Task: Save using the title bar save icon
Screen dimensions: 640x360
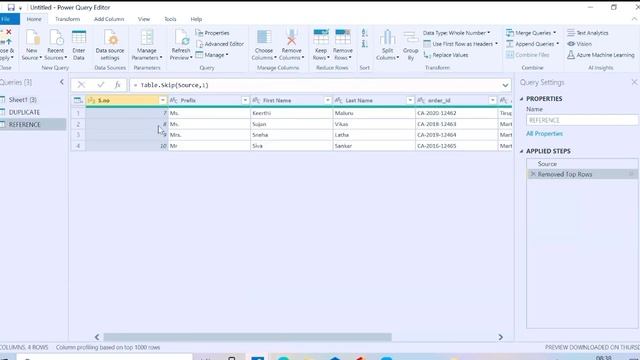Action: pos(11,7)
